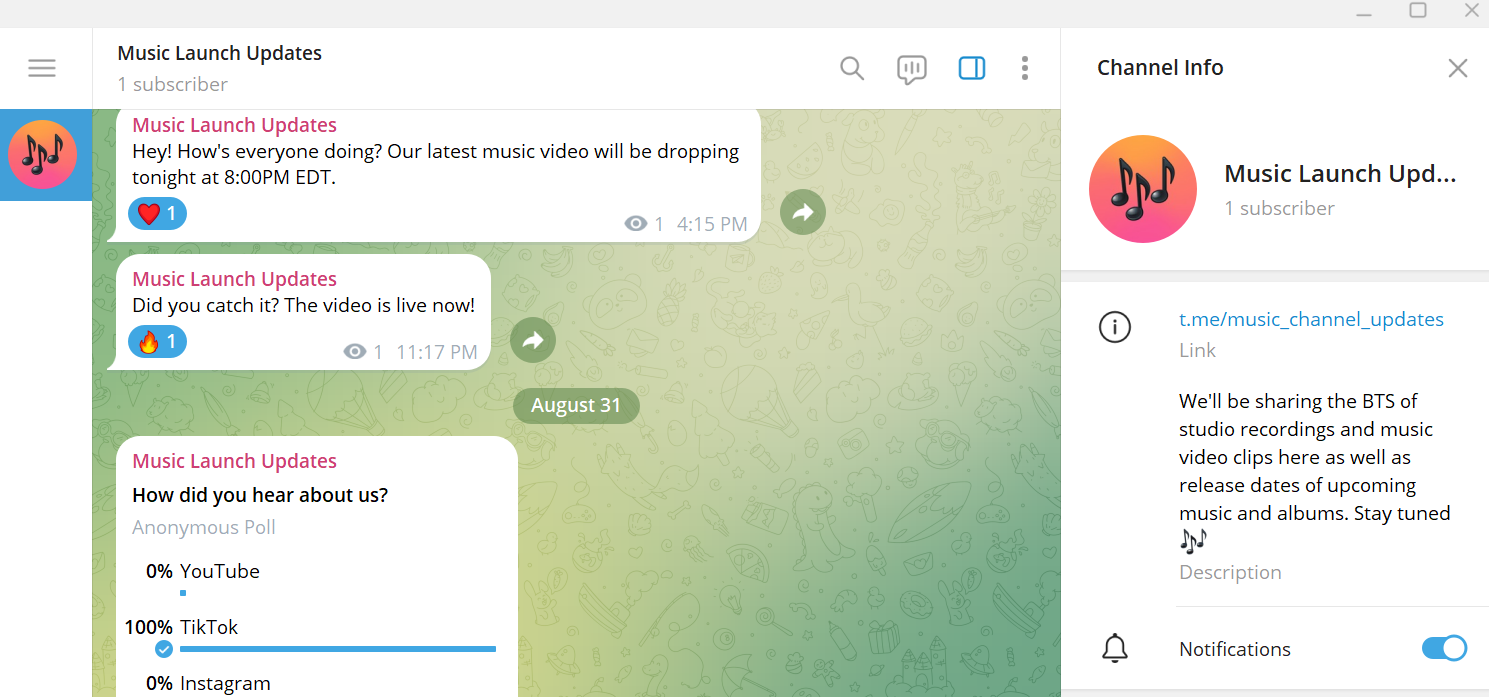The image size is (1489, 697).
Task: Click the August 31 date separator
Action: click(x=576, y=405)
